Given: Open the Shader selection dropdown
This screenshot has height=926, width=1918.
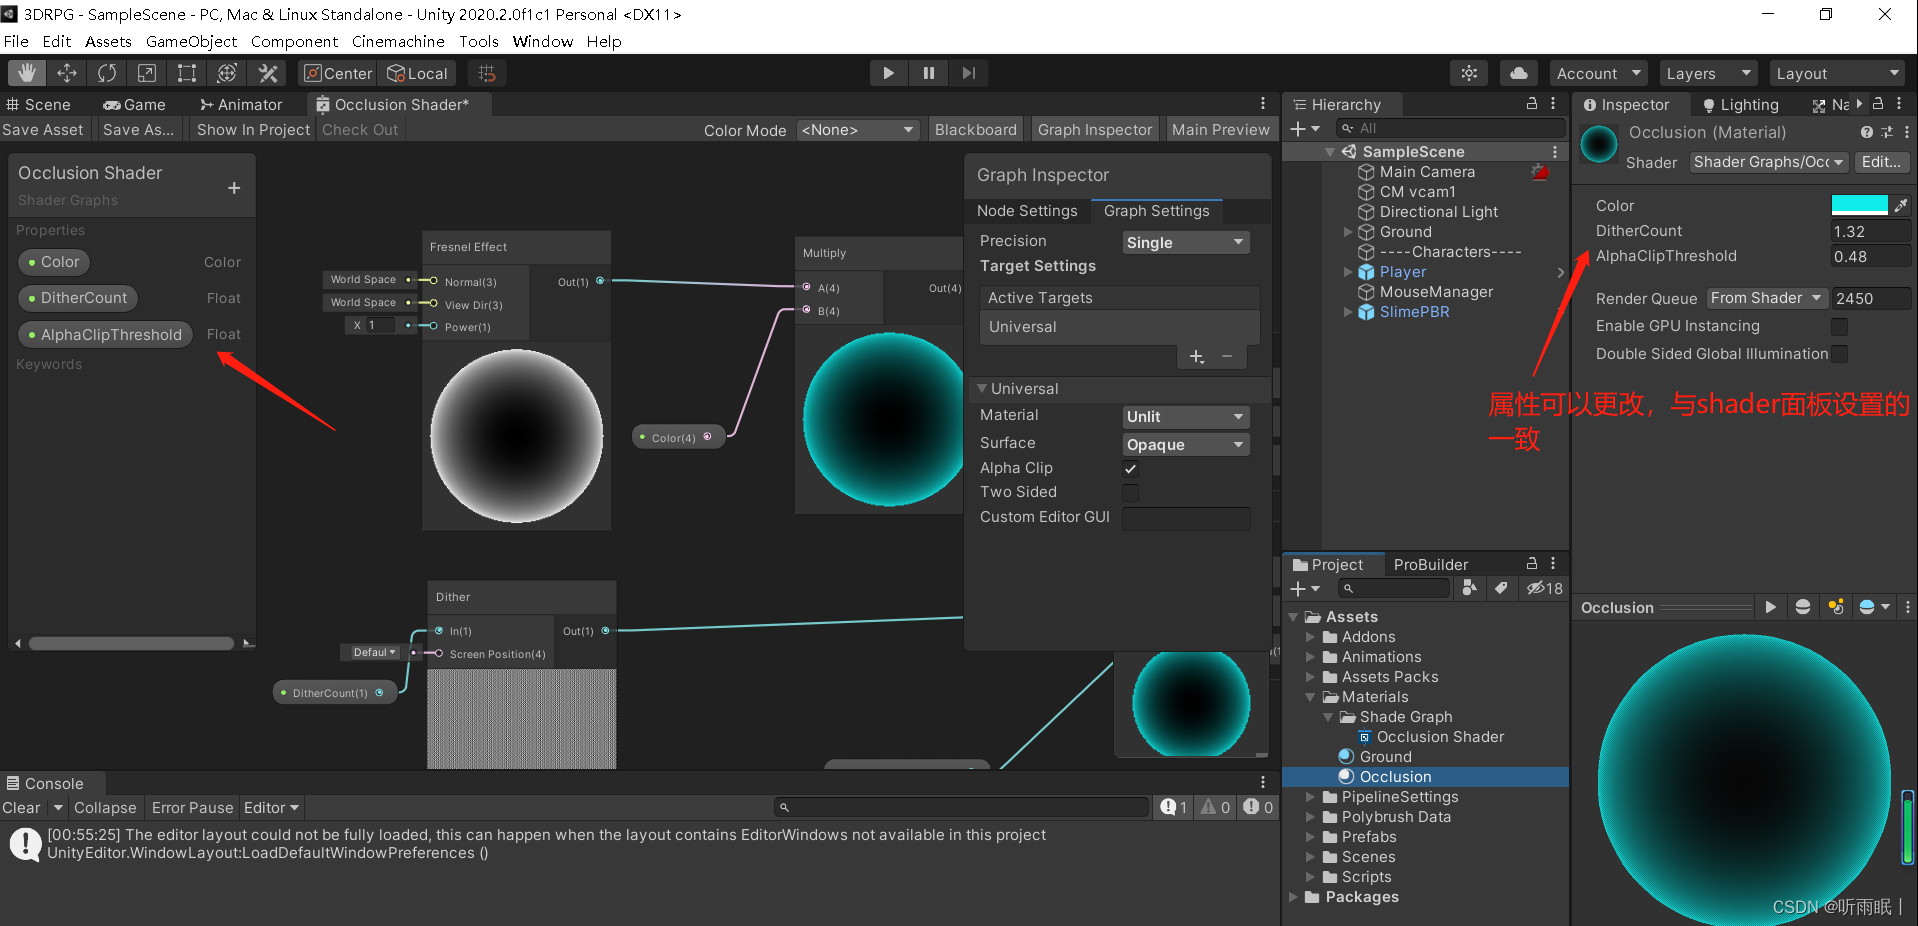Looking at the screenshot, I should click(1769, 162).
